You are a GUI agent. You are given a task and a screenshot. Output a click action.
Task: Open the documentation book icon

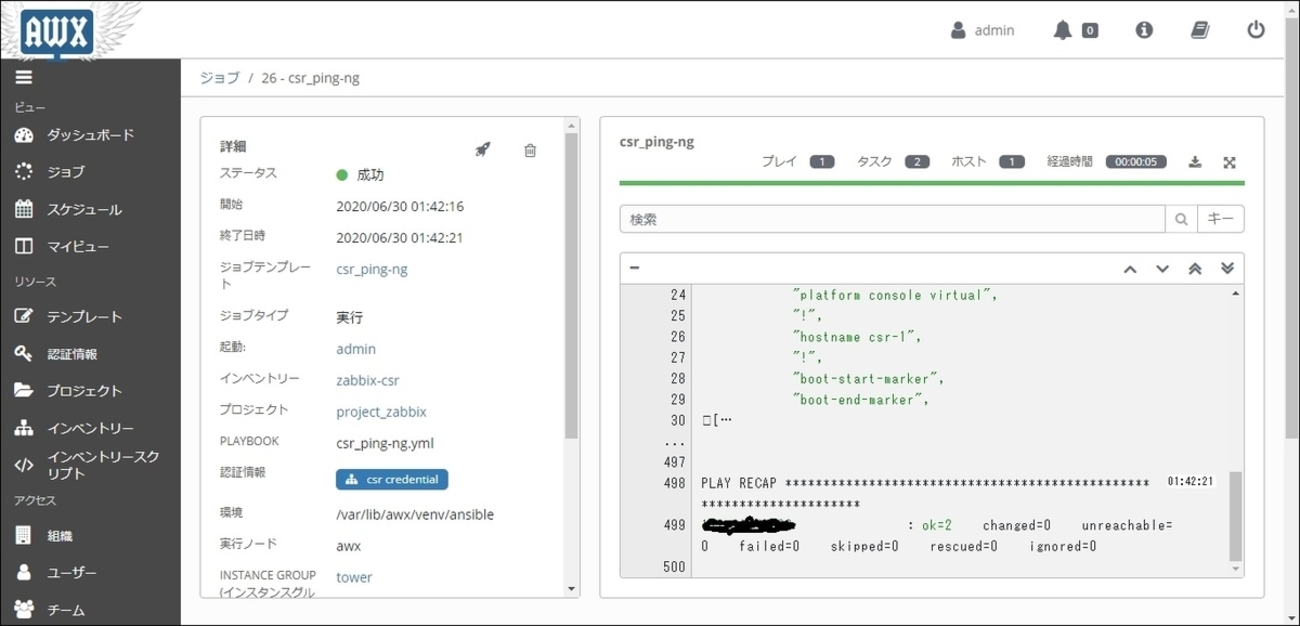coord(1200,30)
